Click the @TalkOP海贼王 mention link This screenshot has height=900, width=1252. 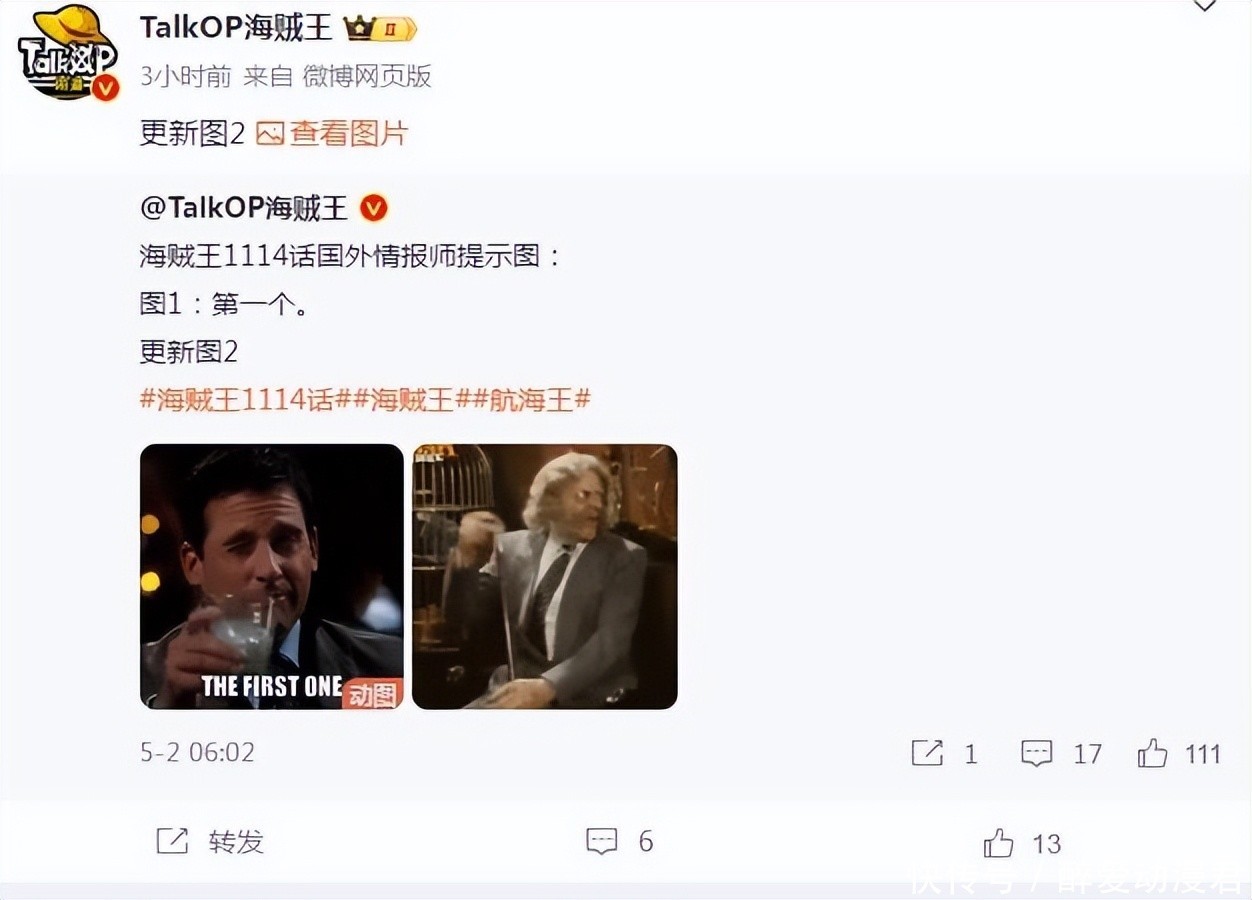click(x=244, y=208)
